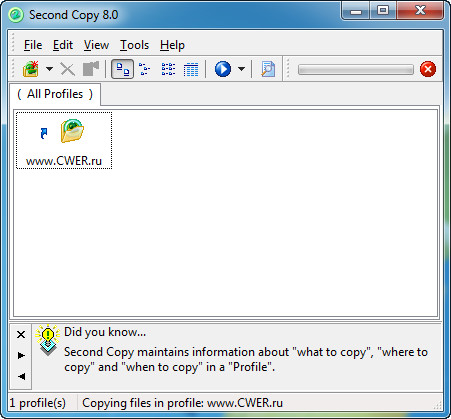Open the View menu

point(96,45)
